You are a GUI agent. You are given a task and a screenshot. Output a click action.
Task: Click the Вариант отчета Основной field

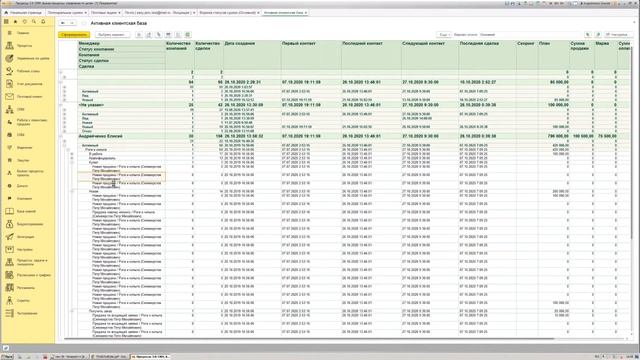click(531, 35)
